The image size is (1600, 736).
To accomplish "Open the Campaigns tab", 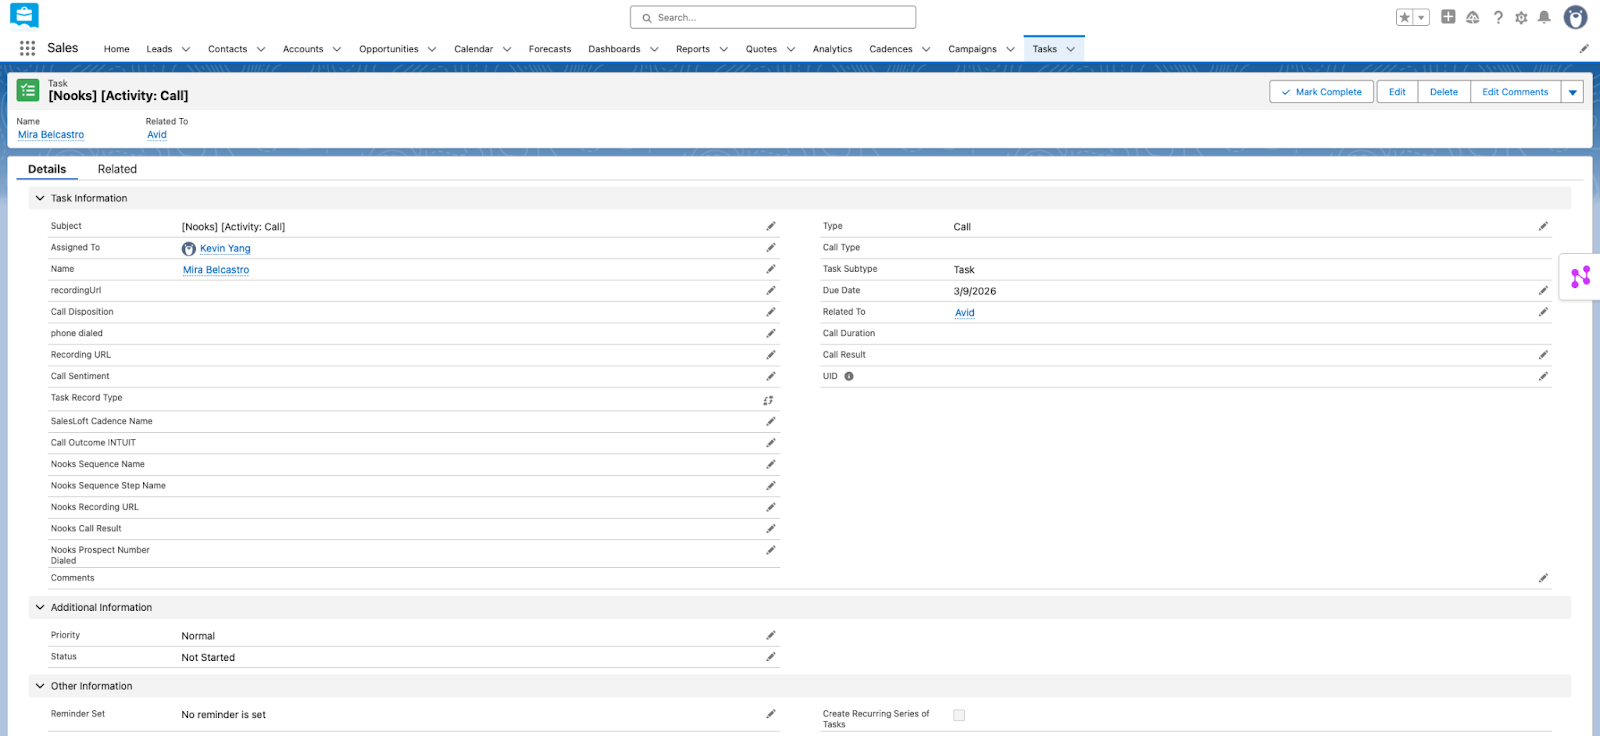I will pyautogui.click(x=972, y=49).
